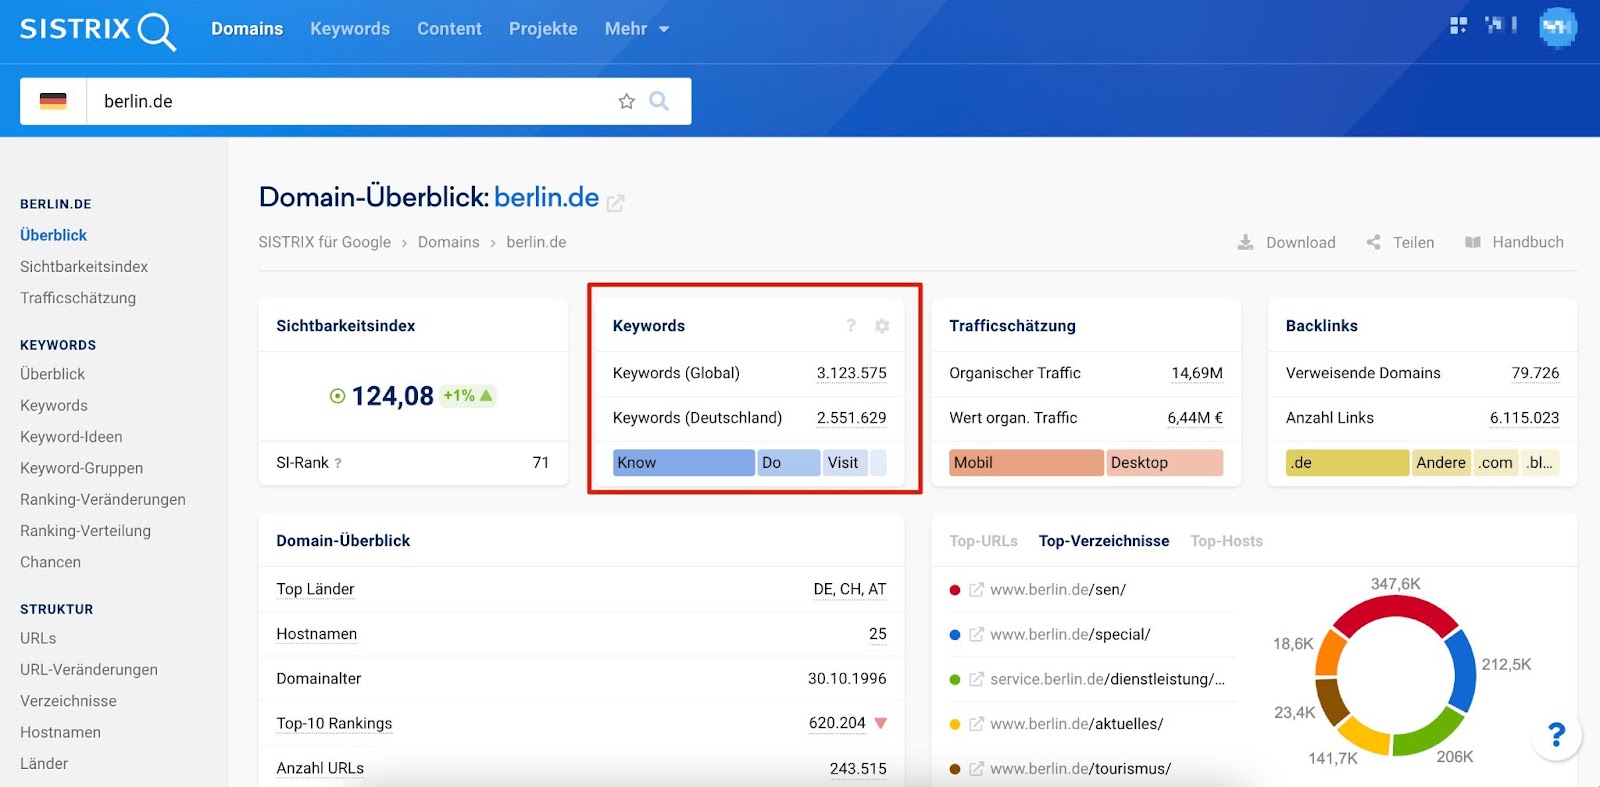Click the green visibility index circle icon
1600x787 pixels.
point(338,396)
